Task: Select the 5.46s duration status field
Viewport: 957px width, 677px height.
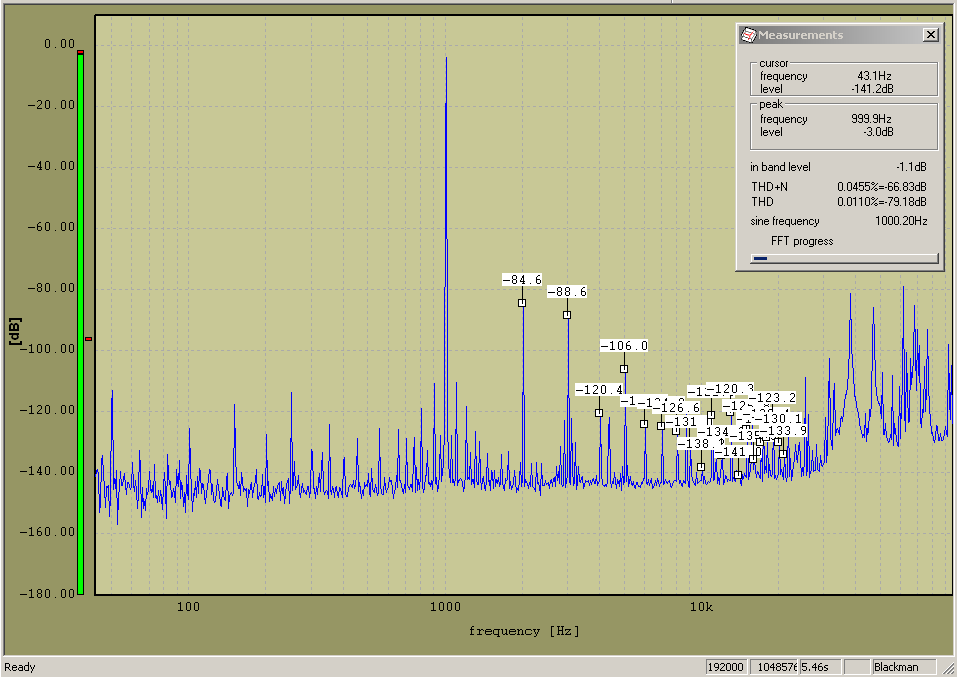Action: point(819,667)
